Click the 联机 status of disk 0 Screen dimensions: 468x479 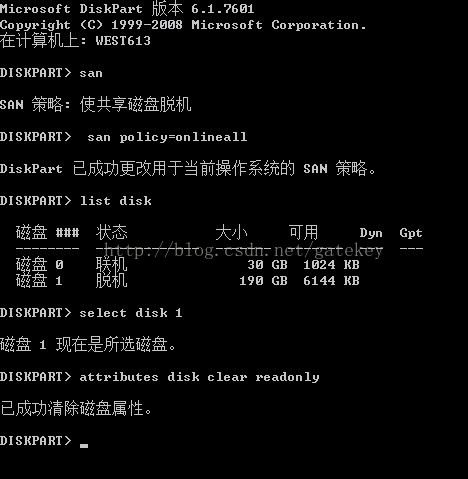112,265
